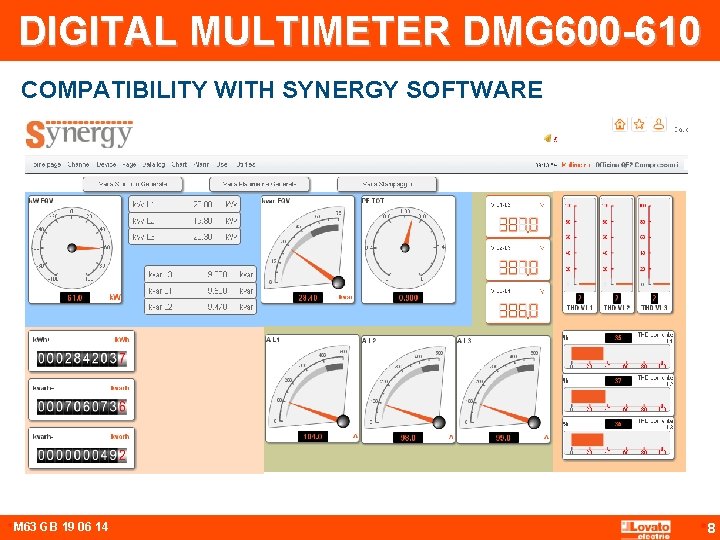The width and height of the screenshot is (720, 540).
Task: Open the Datalog menu
Action: pyautogui.click(x=153, y=164)
